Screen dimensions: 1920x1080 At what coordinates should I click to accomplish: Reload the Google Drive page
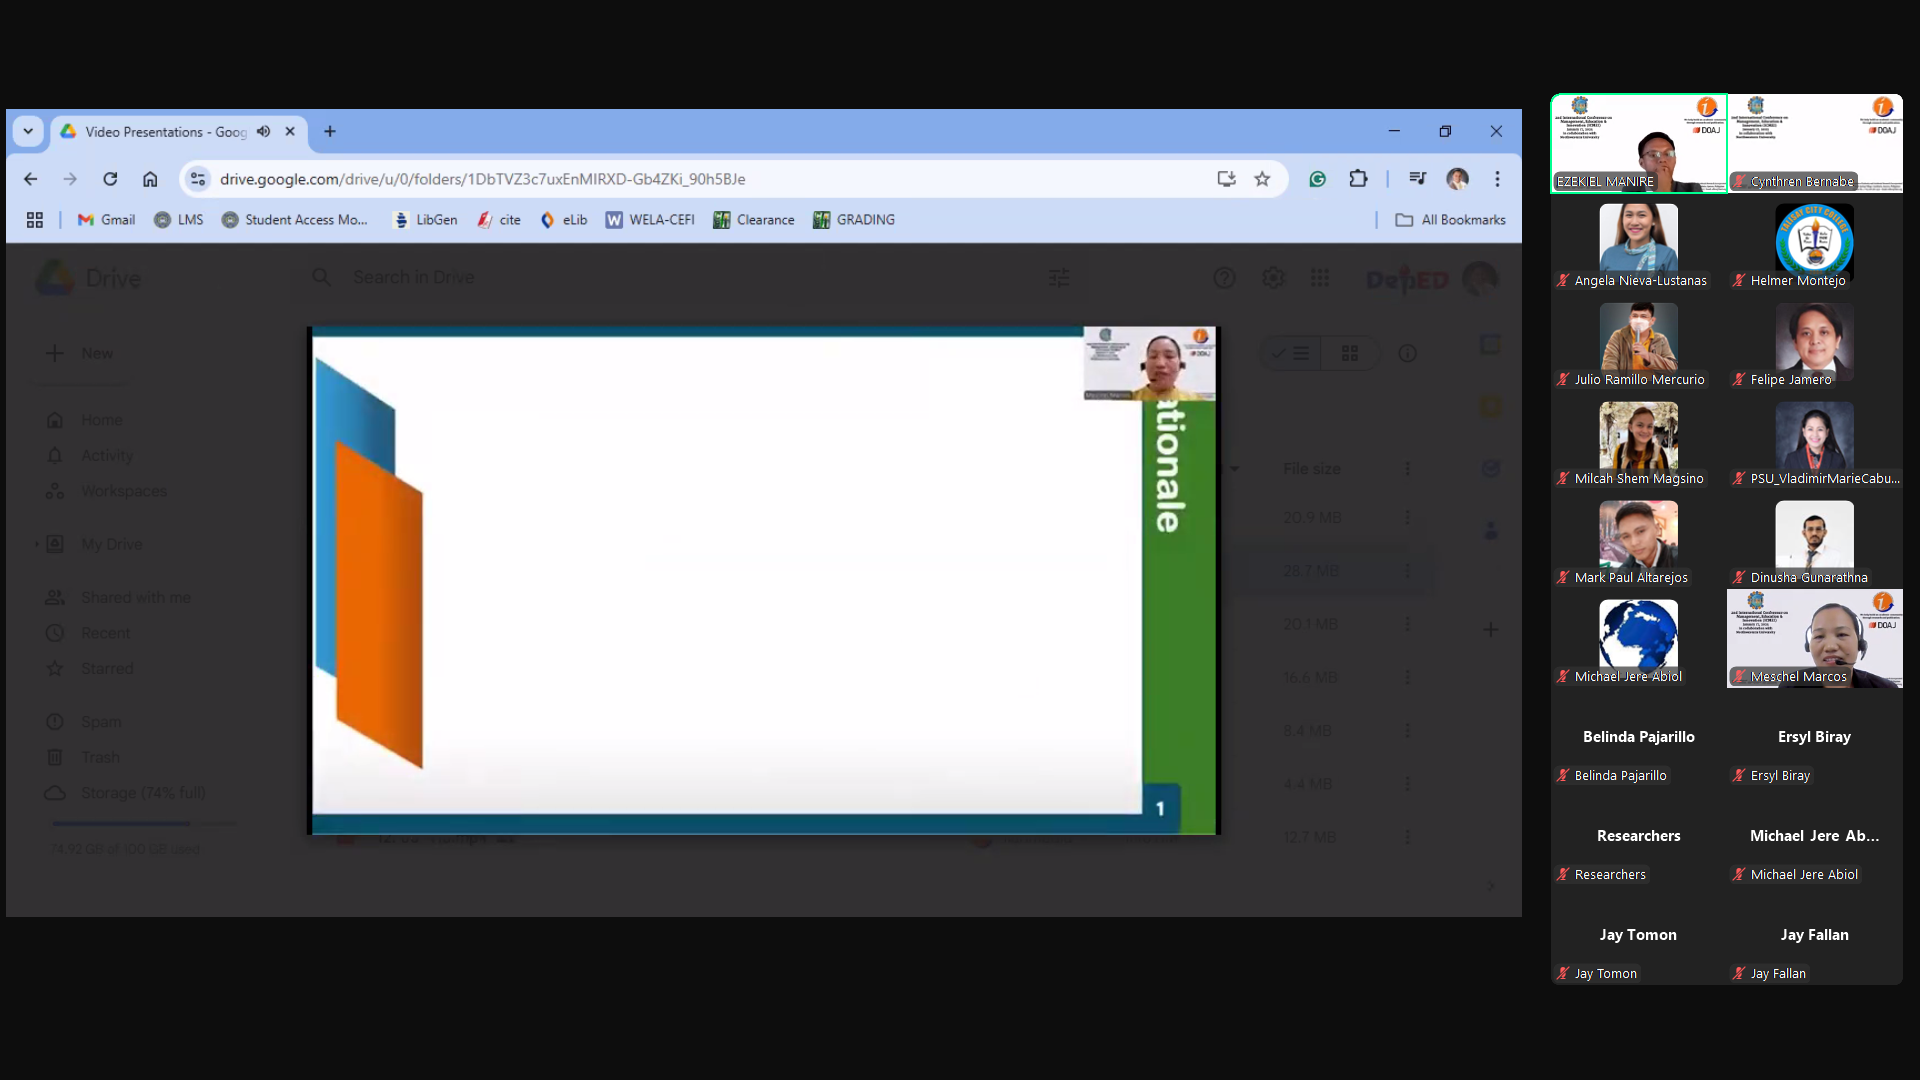[110, 179]
